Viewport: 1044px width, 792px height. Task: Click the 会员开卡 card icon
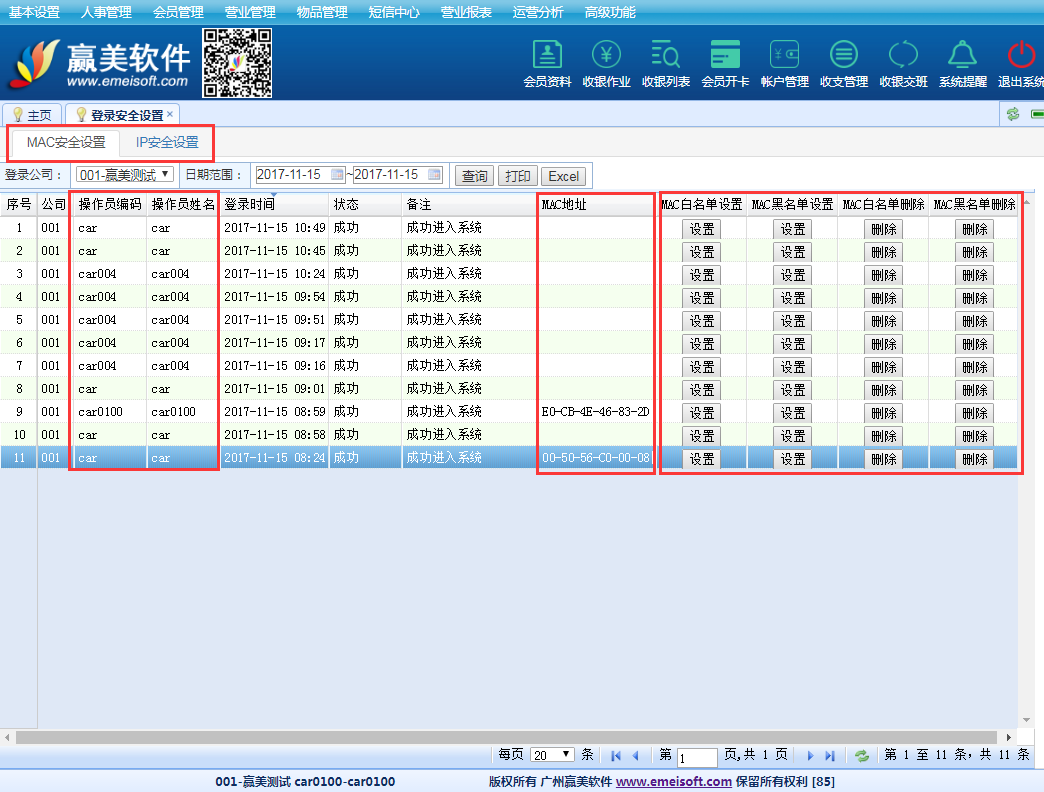[725, 56]
